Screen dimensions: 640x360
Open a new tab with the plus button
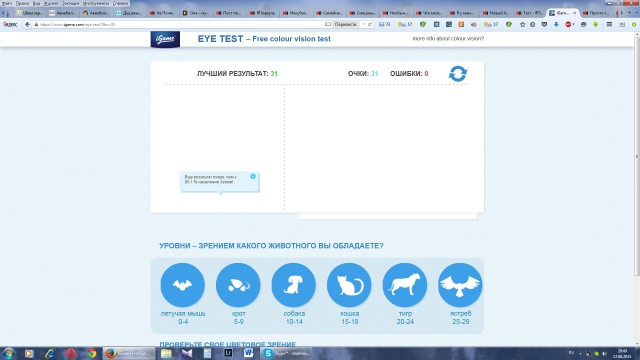pos(629,13)
